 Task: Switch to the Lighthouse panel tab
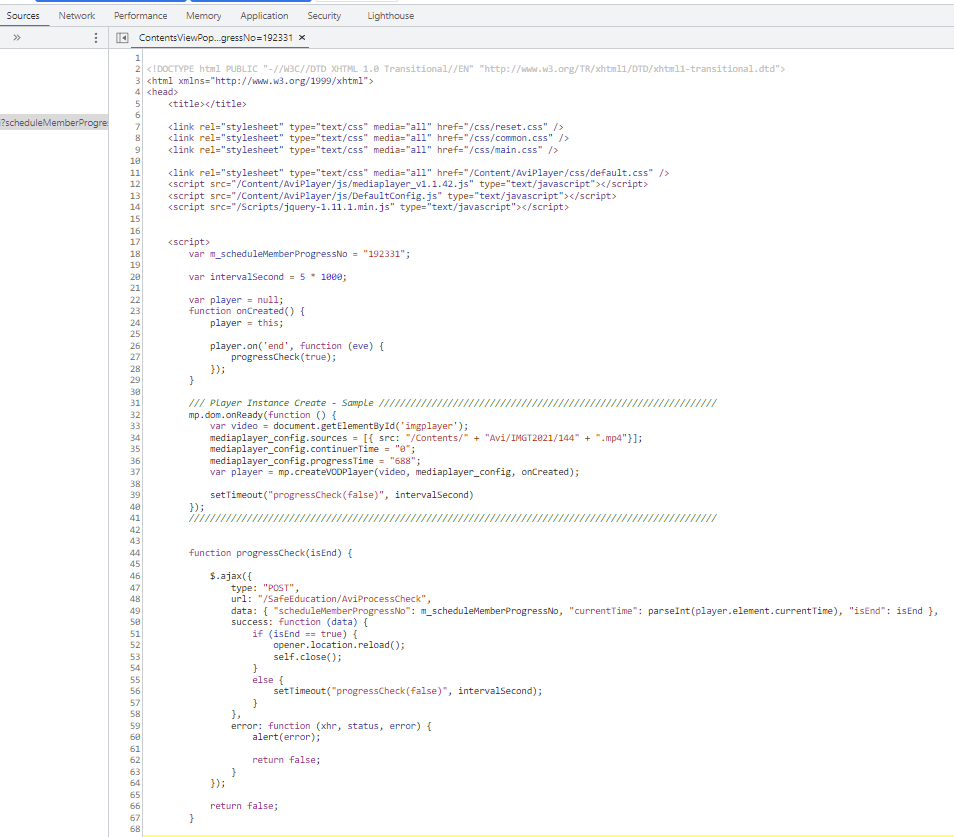(x=391, y=16)
